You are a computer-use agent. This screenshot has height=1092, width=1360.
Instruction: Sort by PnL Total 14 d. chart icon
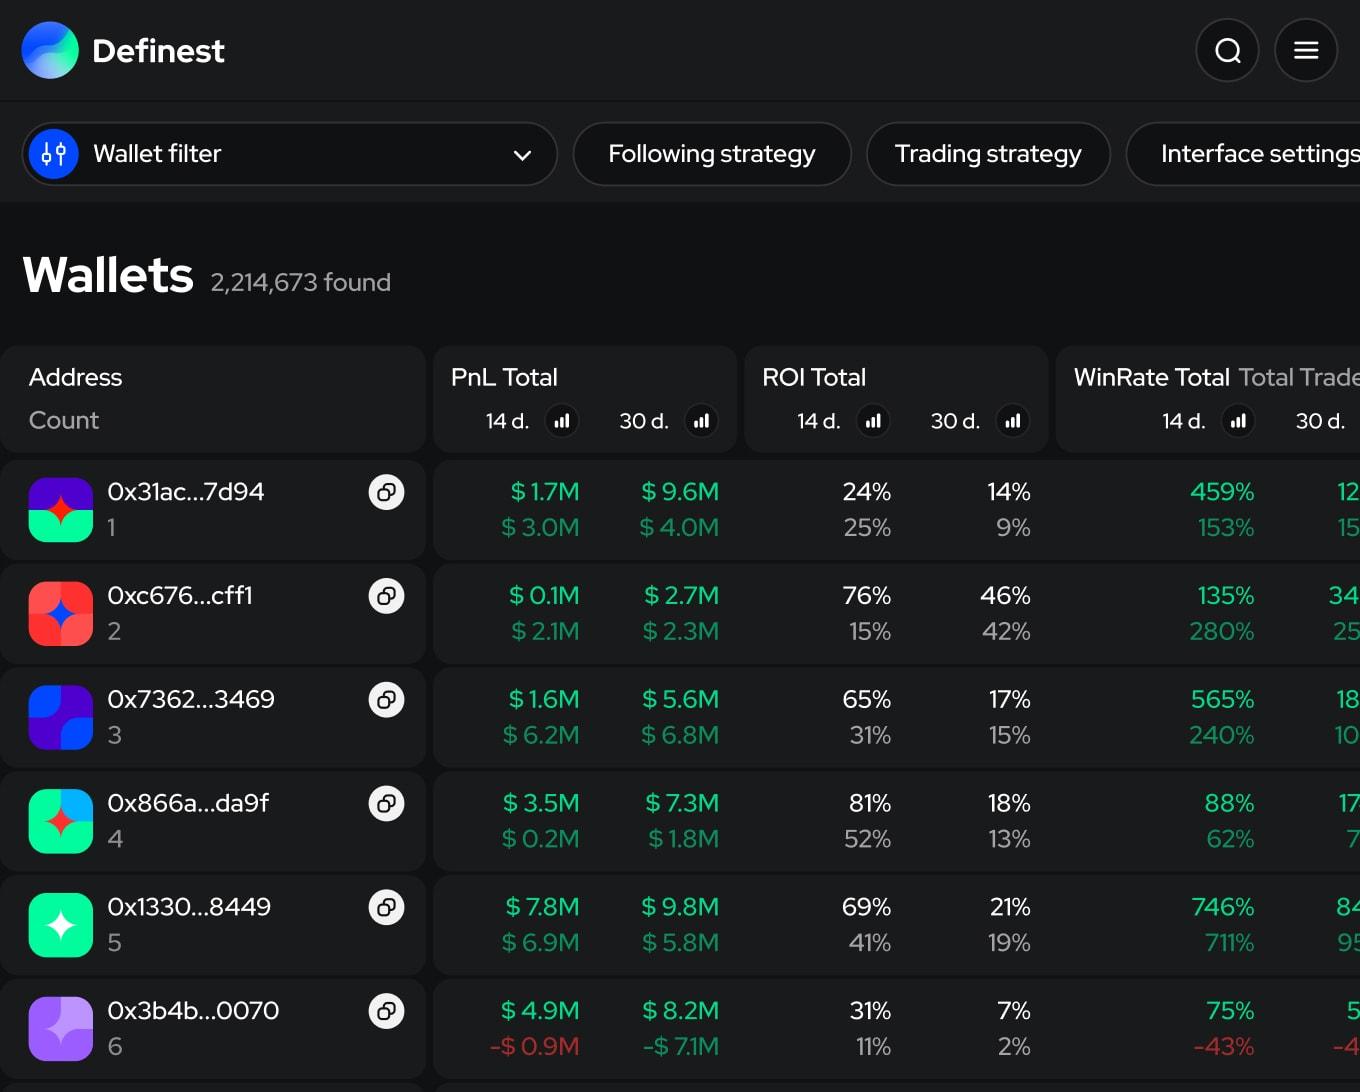[x=562, y=421]
